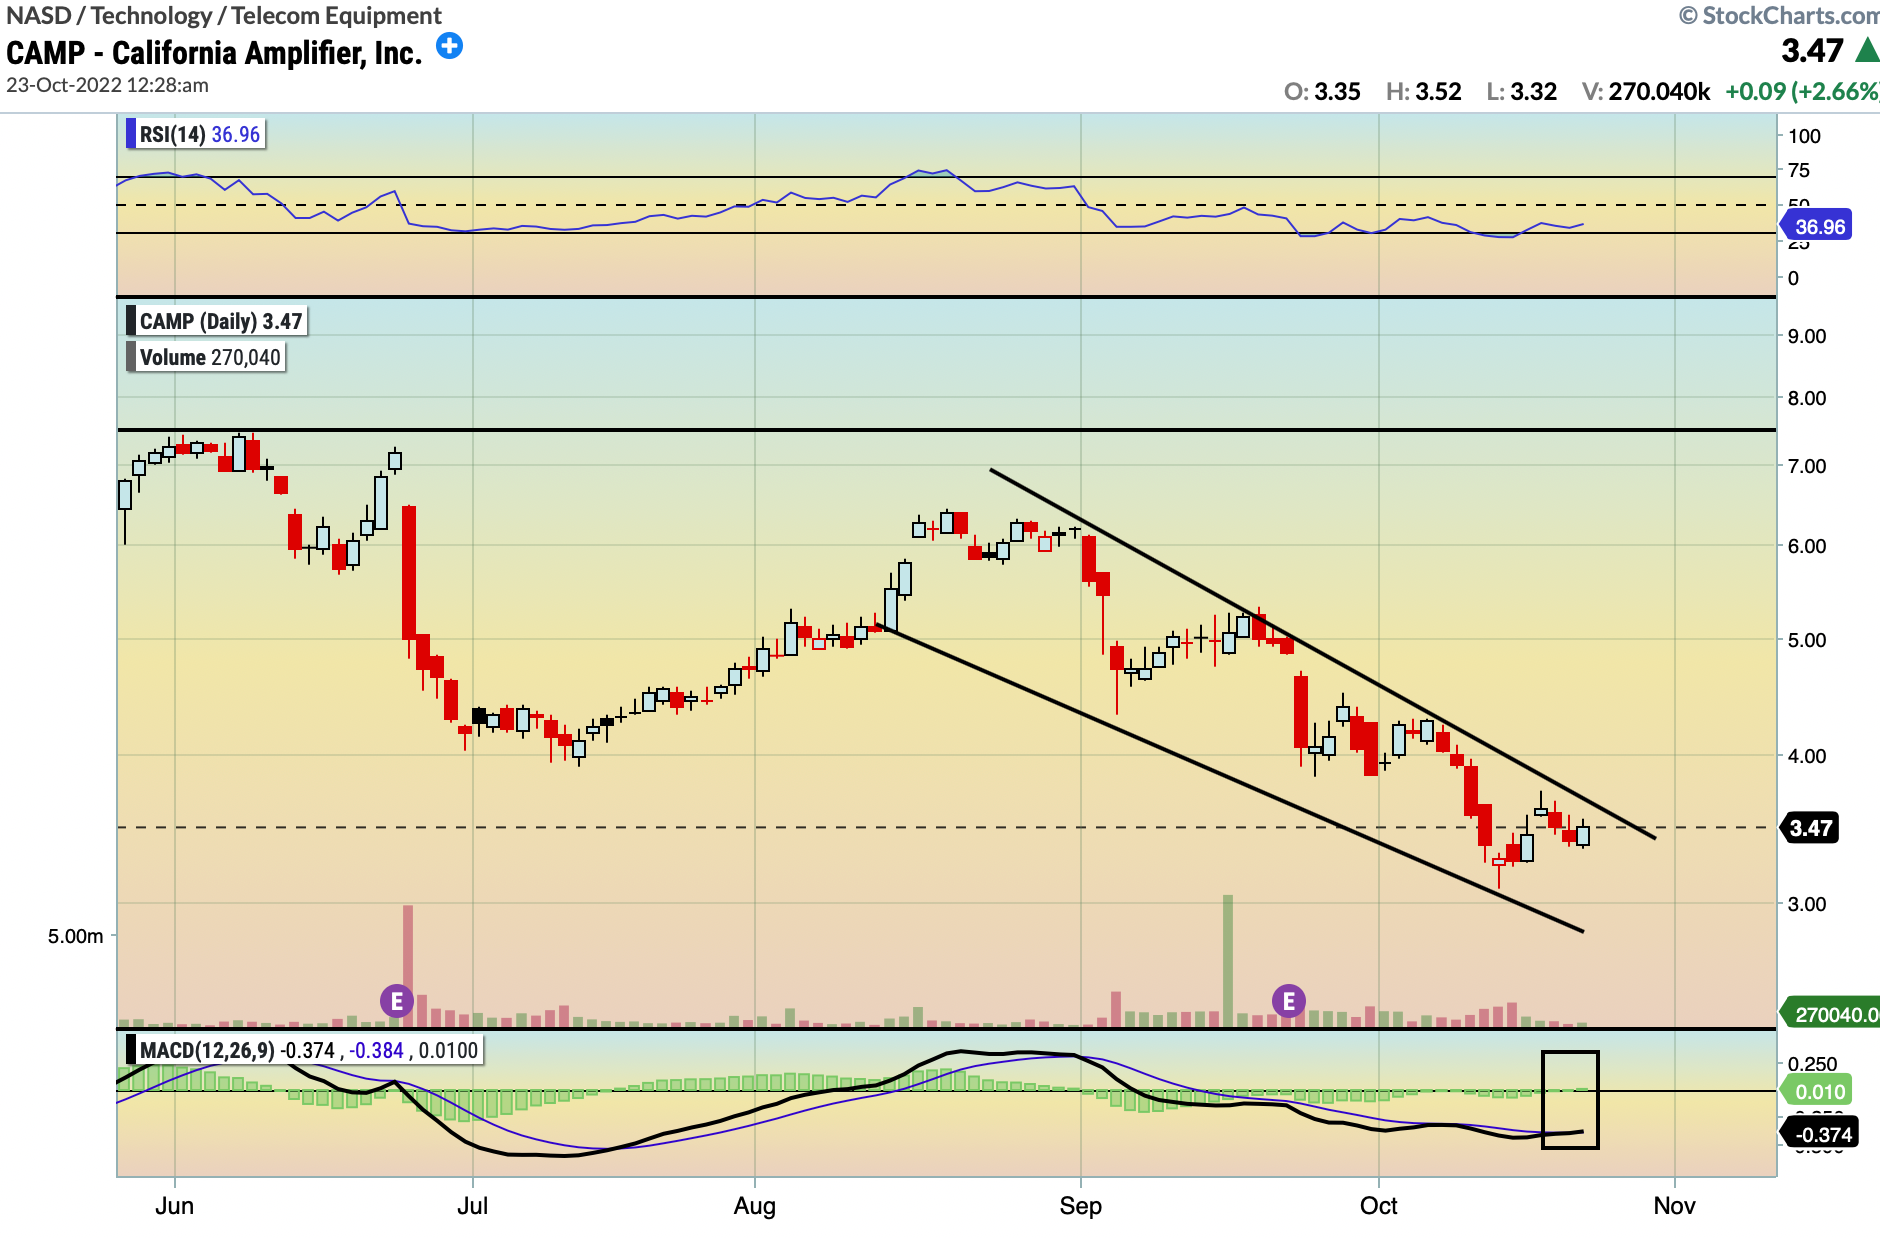Click the blue plus icon beside CAMP title
Image resolution: width=1880 pixels, height=1238 pixels.
(x=450, y=46)
